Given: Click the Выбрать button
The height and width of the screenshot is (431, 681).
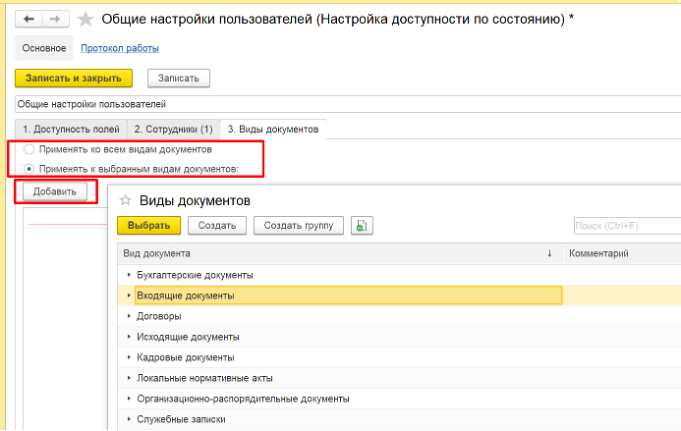Looking at the screenshot, I should tap(149, 225).
